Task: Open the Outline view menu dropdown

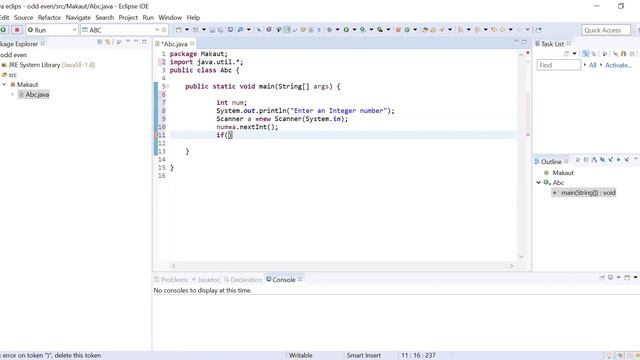Action: (x=636, y=160)
